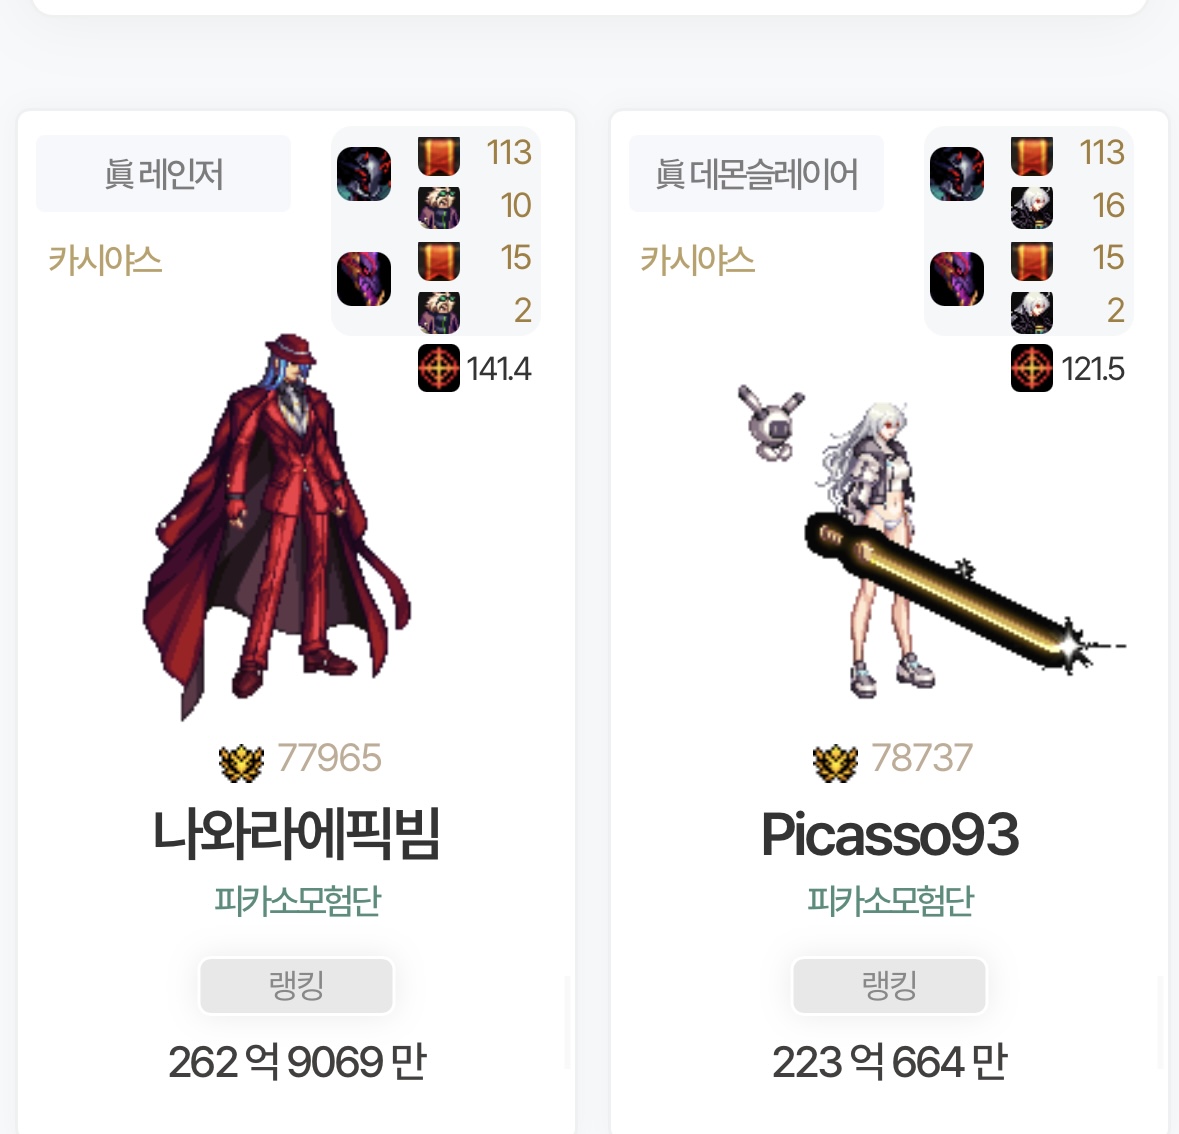Open the 나와라에픽빔 character name
The height and width of the screenshot is (1134, 1179).
(296, 834)
